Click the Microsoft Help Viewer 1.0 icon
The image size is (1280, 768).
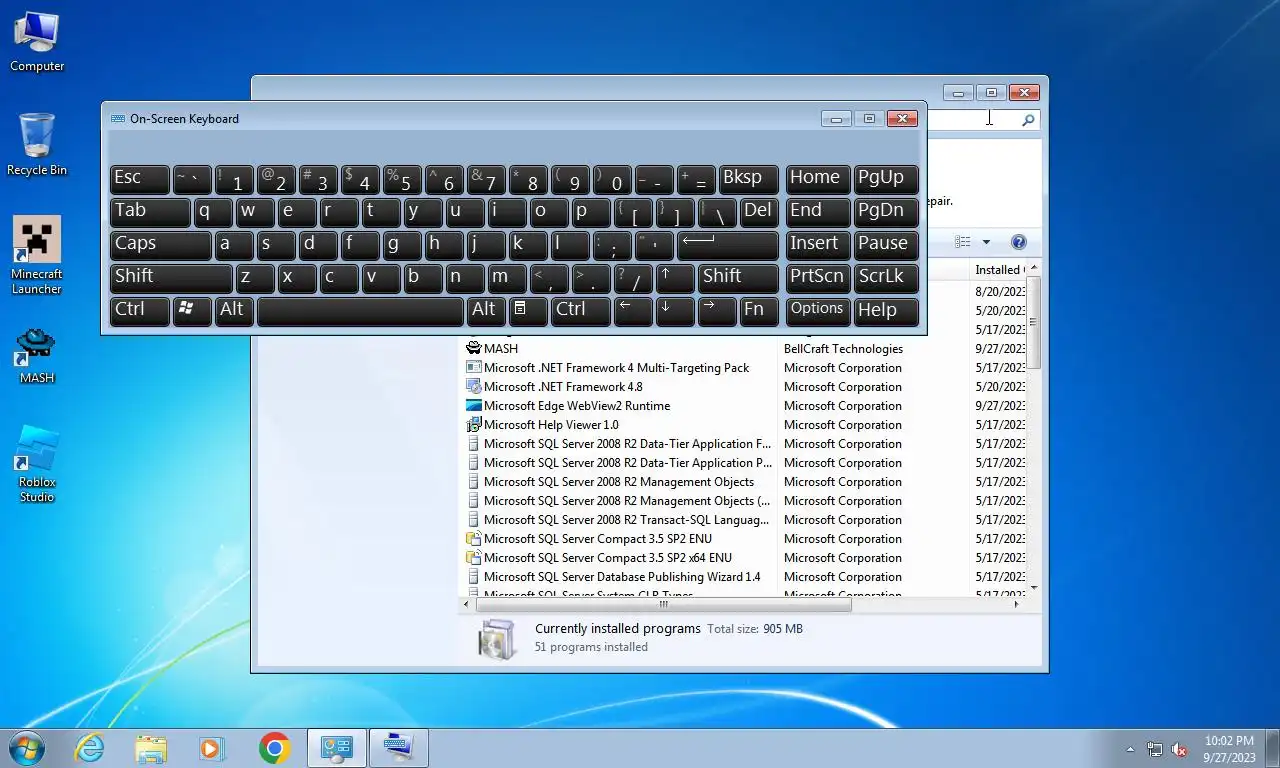(474, 424)
